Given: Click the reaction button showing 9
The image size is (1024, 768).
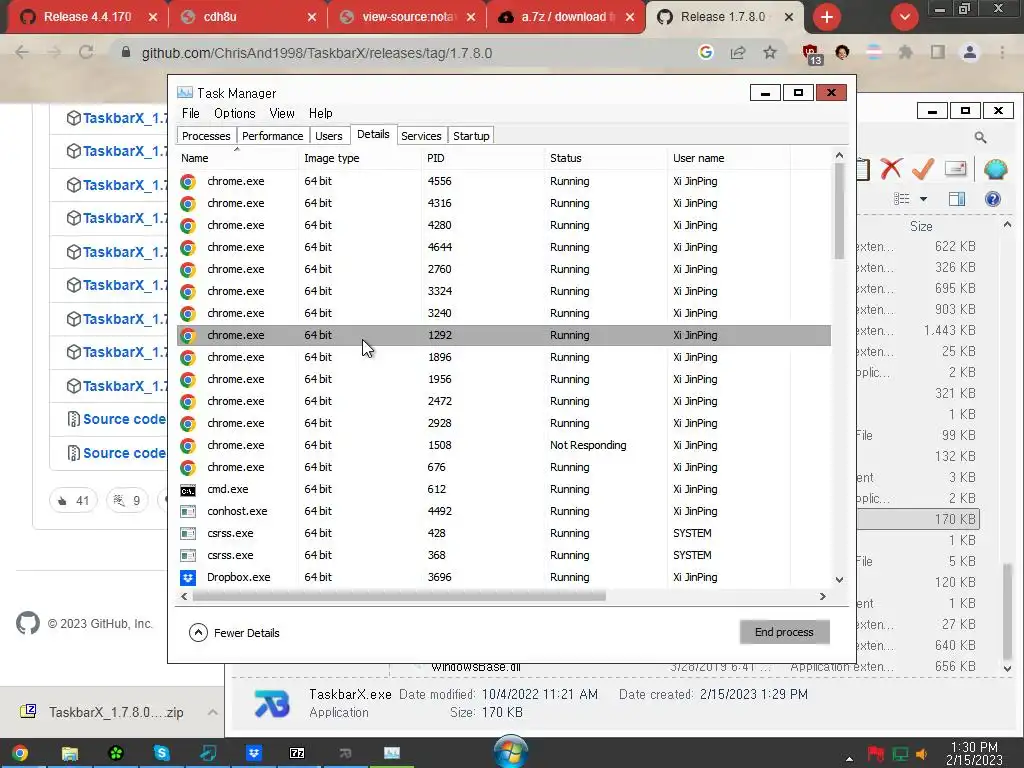Looking at the screenshot, I should click(x=127, y=501).
